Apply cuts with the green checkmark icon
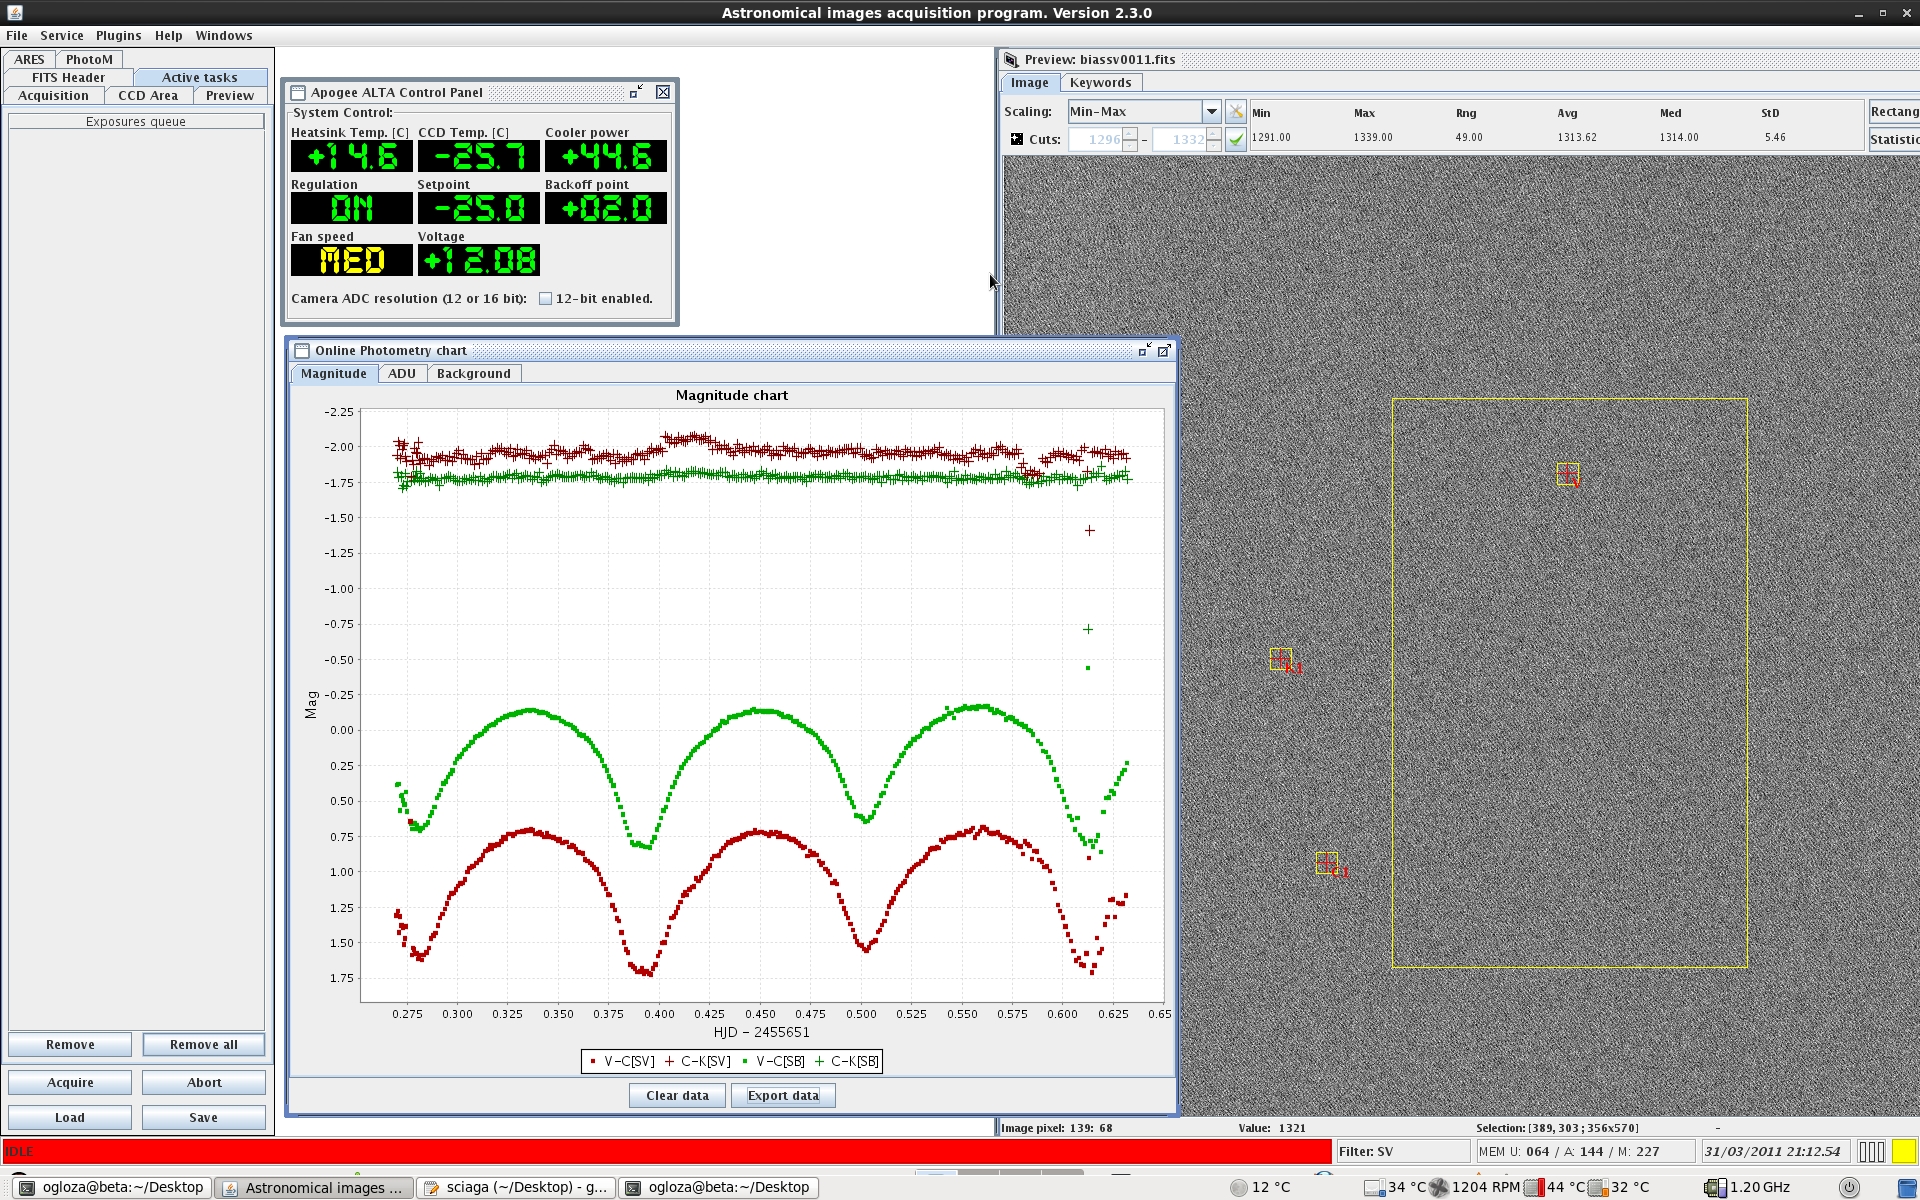 coord(1235,140)
